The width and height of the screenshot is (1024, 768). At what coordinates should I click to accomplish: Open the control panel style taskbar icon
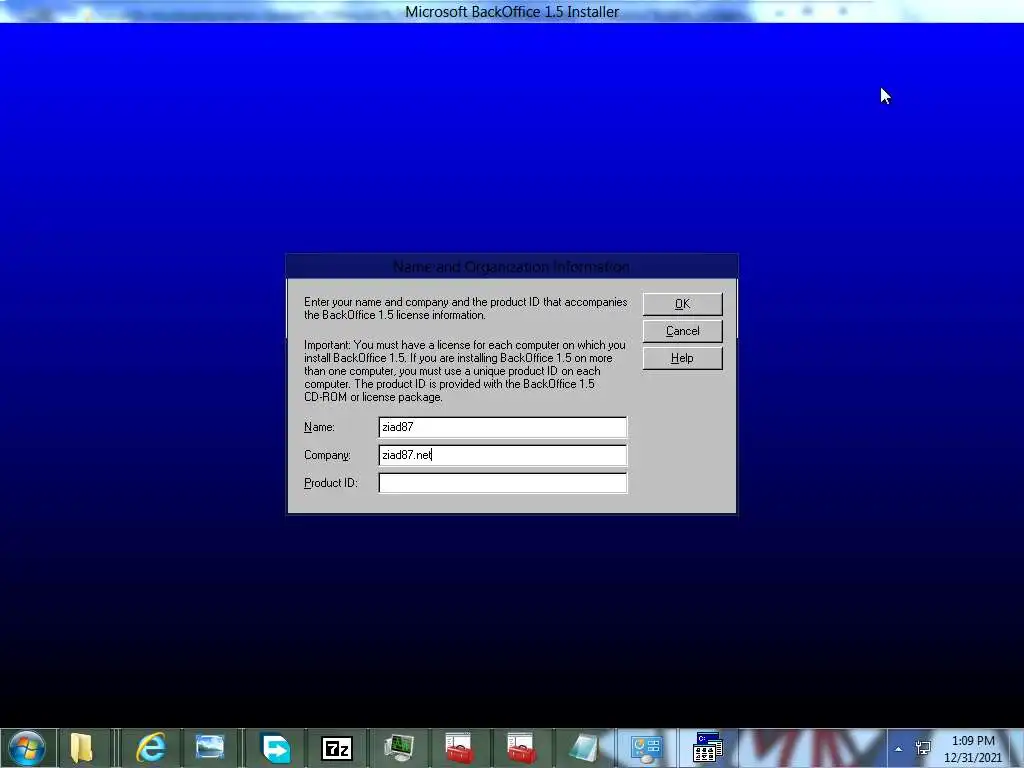(x=646, y=748)
